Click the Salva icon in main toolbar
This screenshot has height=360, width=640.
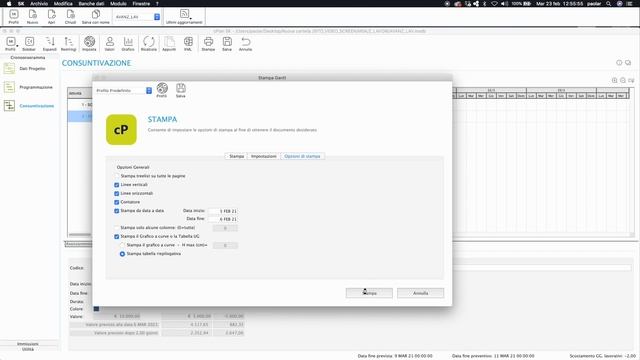point(227,44)
